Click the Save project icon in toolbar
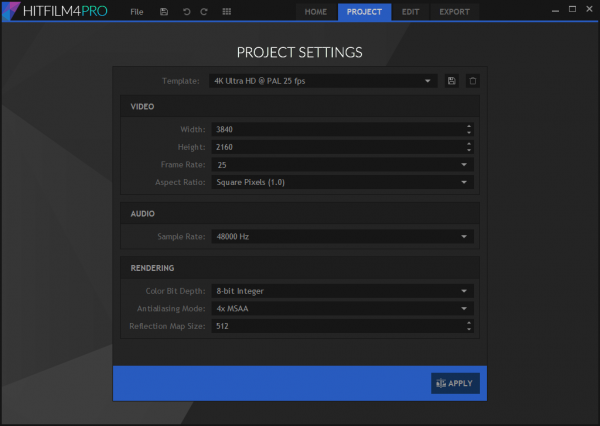600x426 pixels. (164, 12)
